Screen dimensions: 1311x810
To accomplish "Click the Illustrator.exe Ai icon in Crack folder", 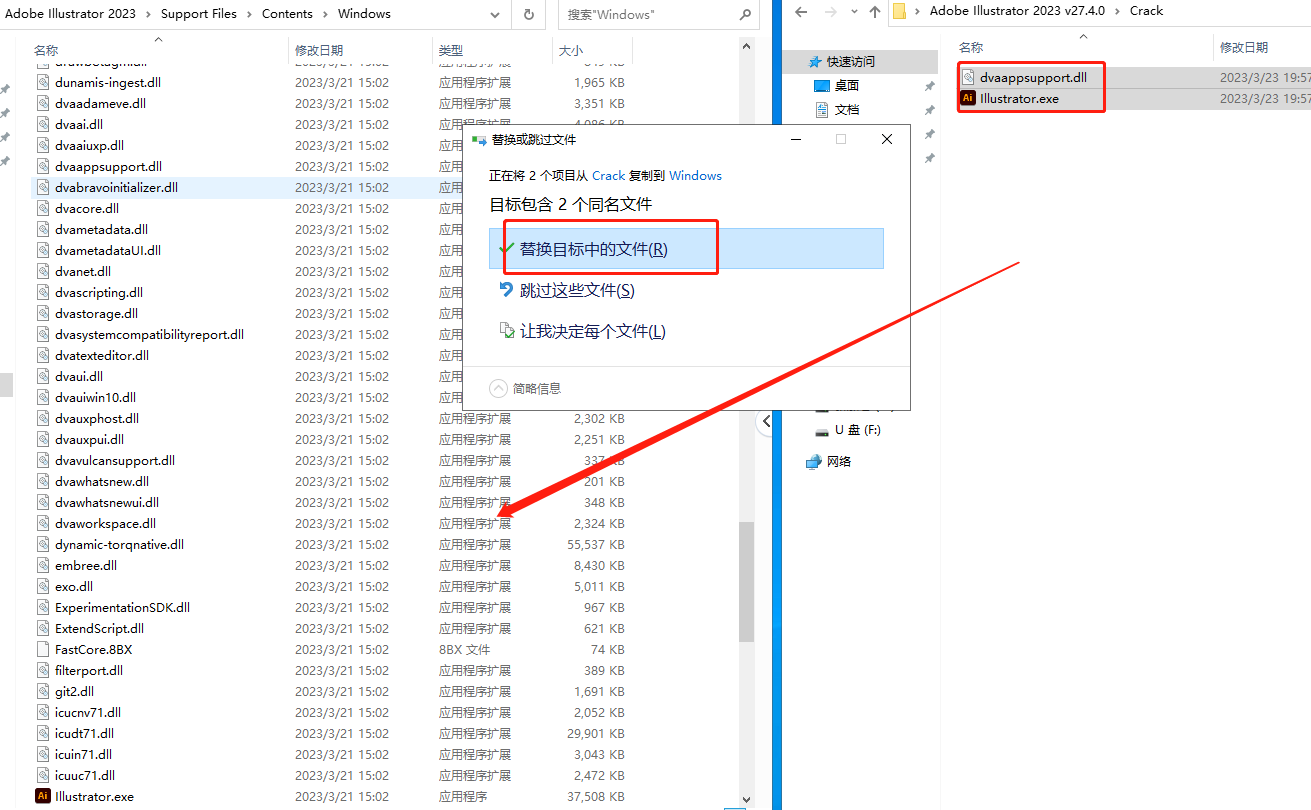I will (x=967, y=98).
